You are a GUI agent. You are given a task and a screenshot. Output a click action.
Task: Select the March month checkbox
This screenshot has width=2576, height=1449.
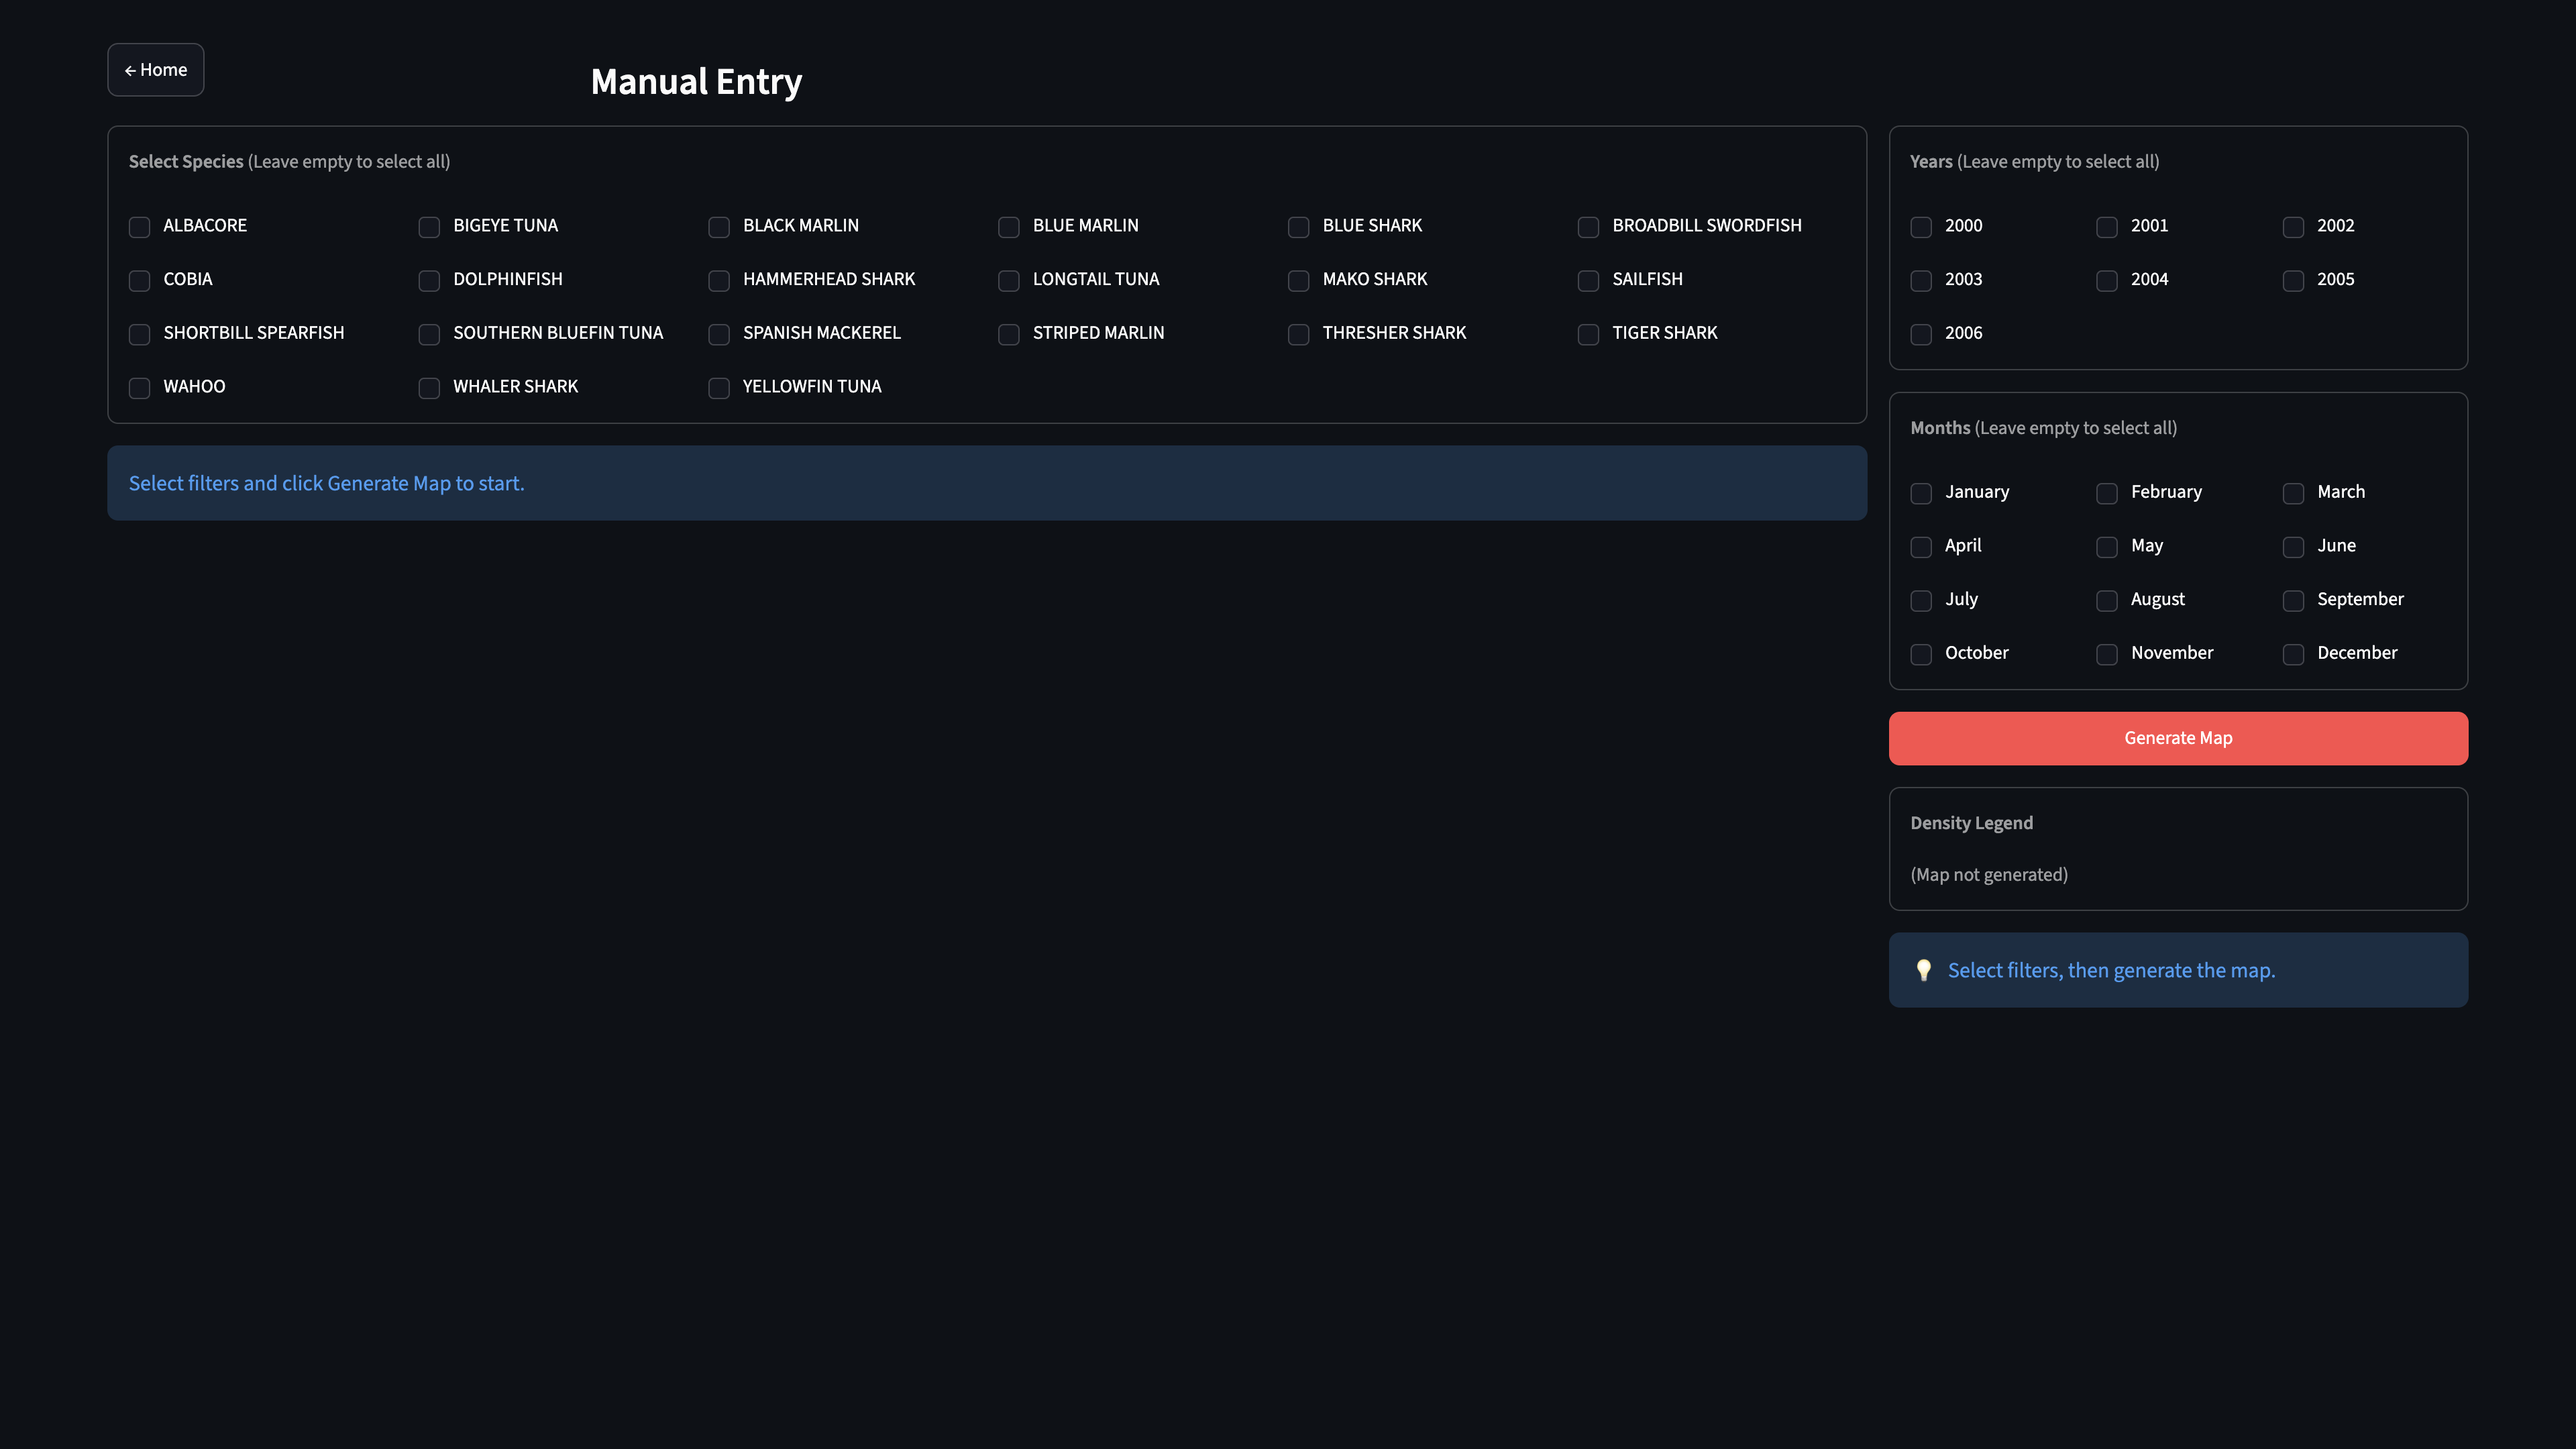pyautogui.click(x=2293, y=493)
